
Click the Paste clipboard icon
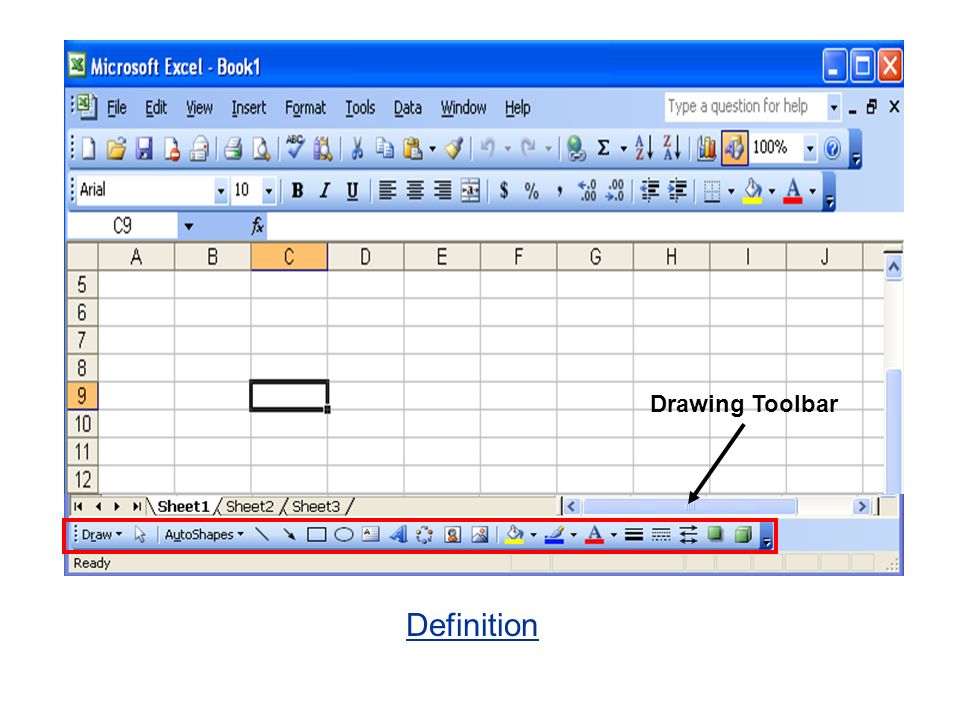coord(413,148)
